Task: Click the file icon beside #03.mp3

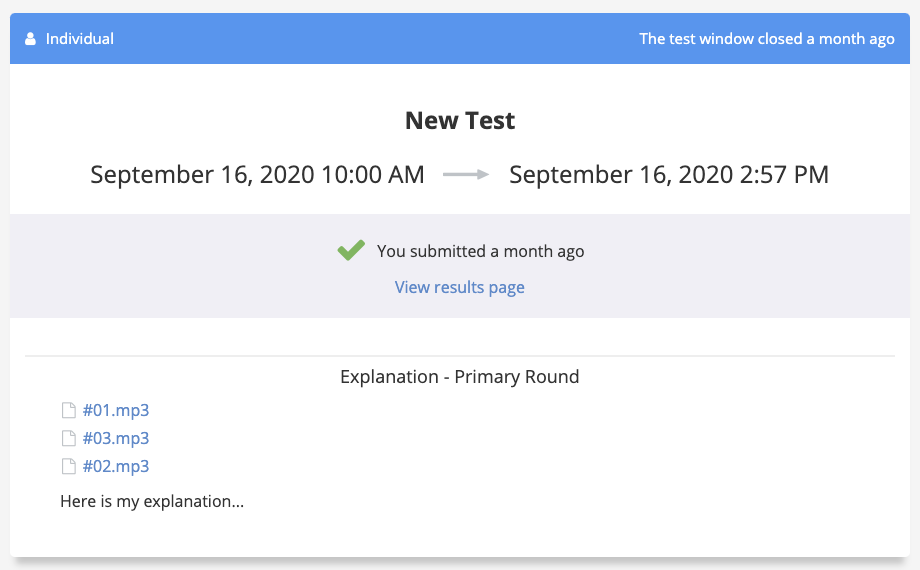Action: [x=69, y=438]
